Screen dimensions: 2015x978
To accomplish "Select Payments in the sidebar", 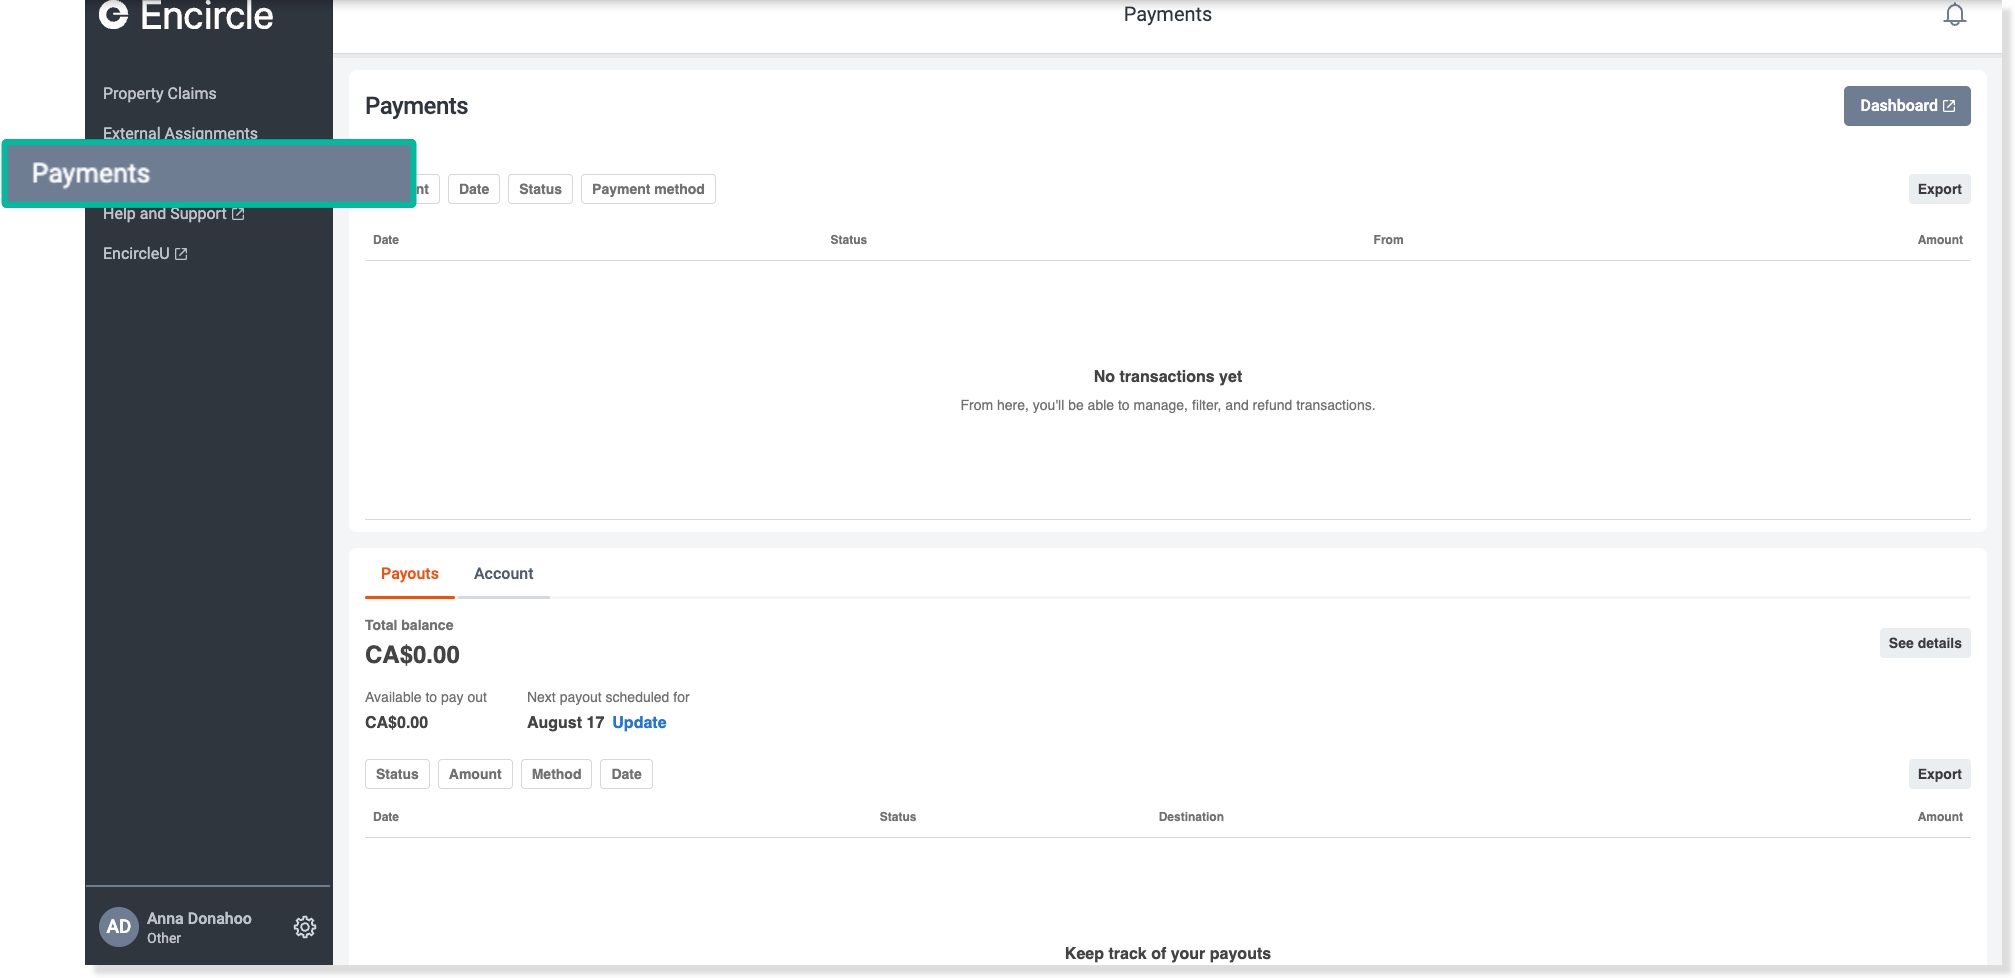I will click(208, 174).
